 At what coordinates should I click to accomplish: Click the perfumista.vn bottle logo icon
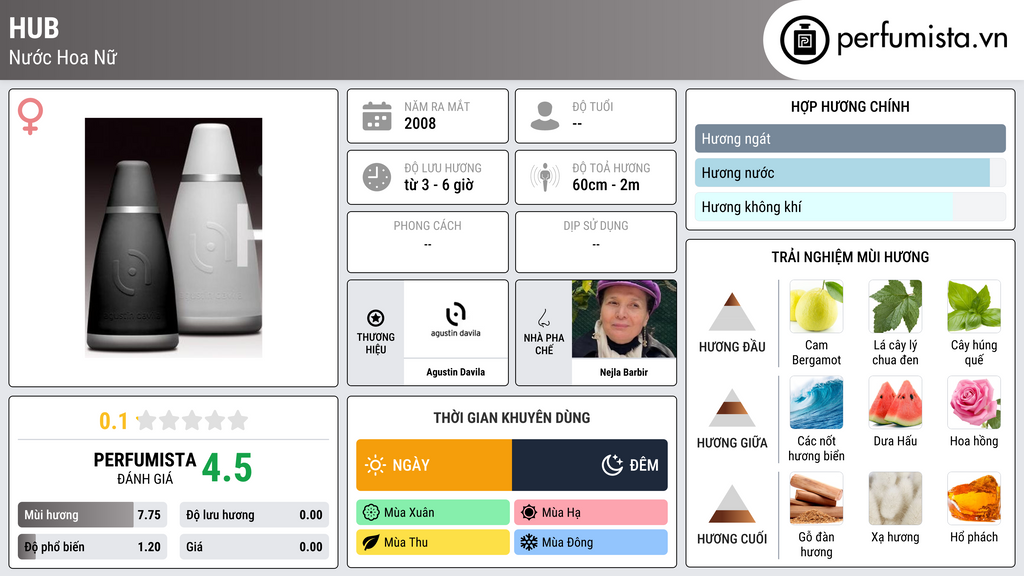point(804,40)
